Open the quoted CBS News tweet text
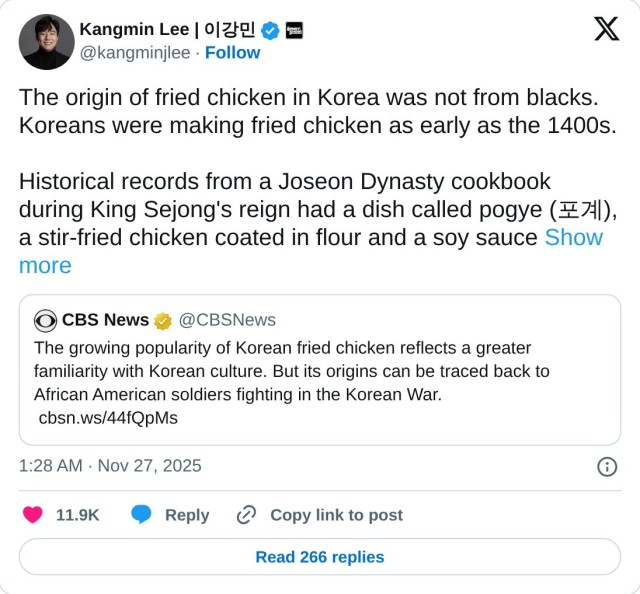The height and width of the screenshot is (594, 640). tap(291, 371)
